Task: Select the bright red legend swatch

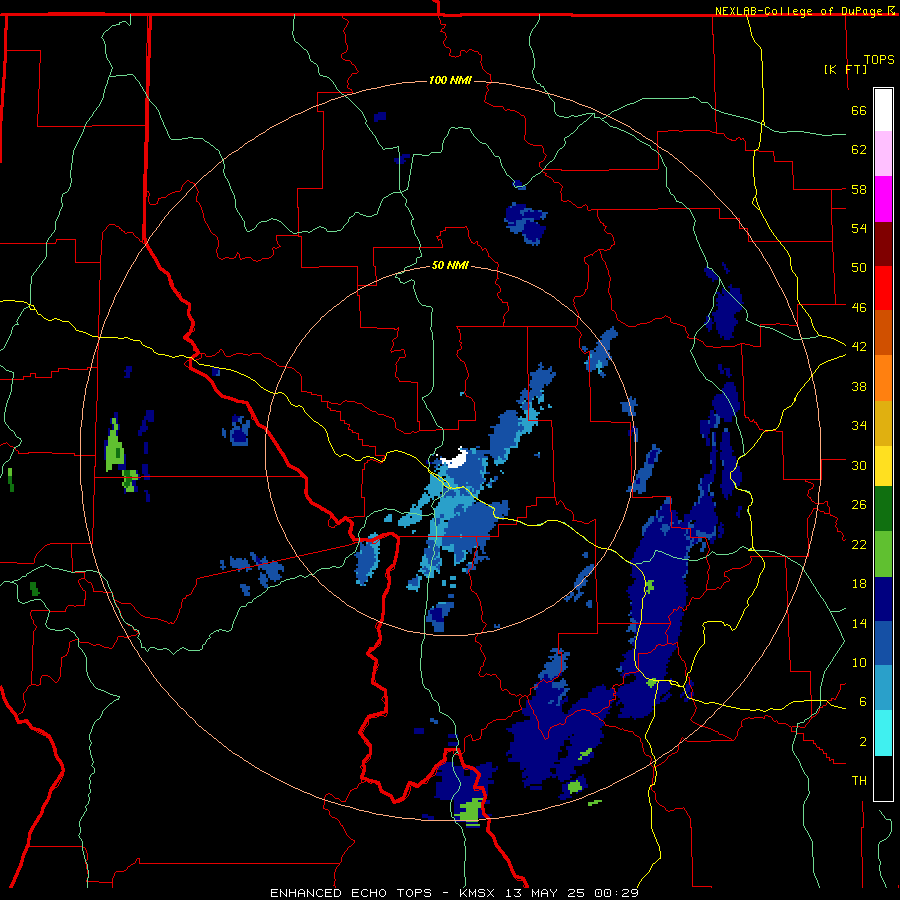Action: pyautogui.click(x=883, y=288)
